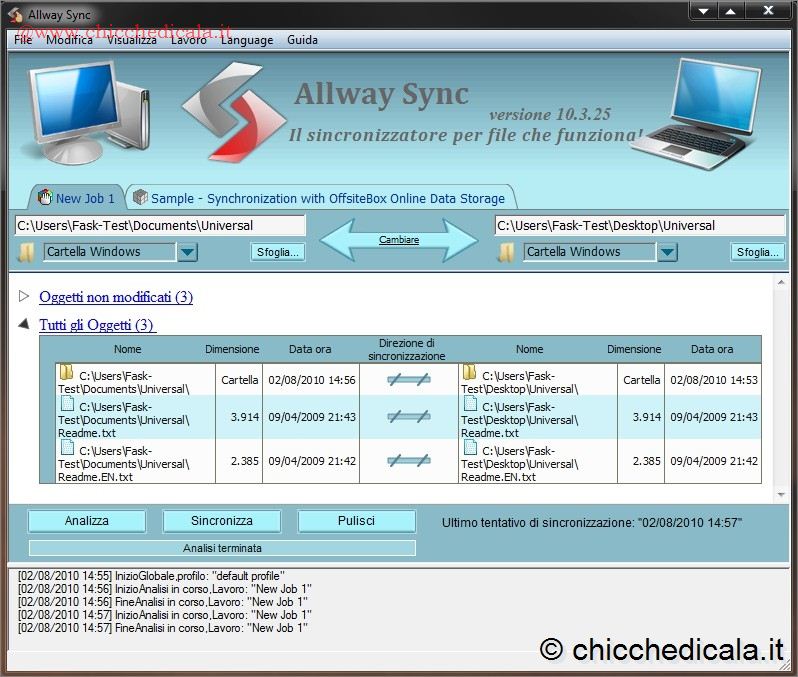Image resolution: width=798 pixels, height=677 pixels.
Task: Click sync direction icon for the Cartella row
Action: 410,379
